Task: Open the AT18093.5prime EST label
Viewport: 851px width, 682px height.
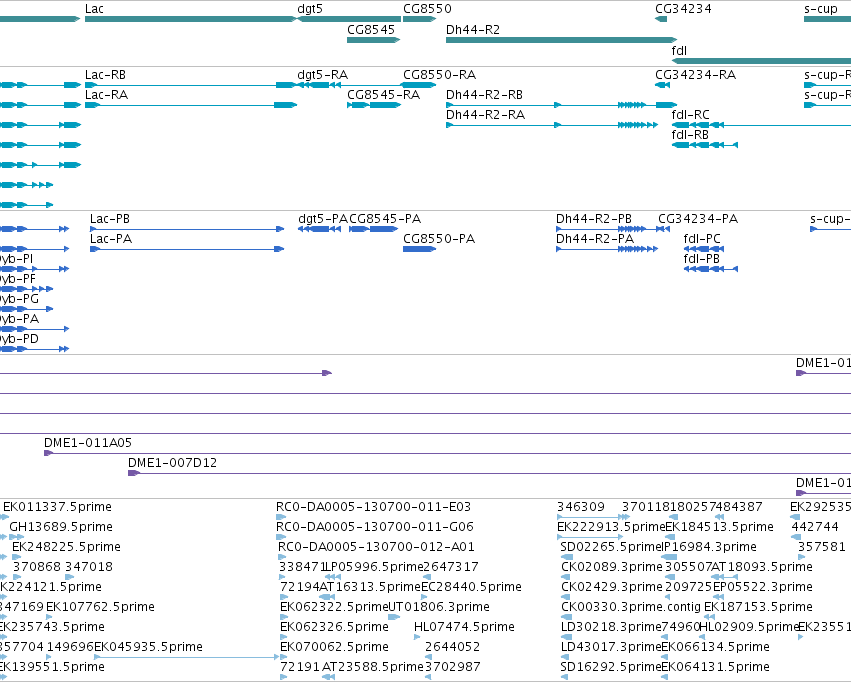Action: pyautogui.click(x=761, y=567)
